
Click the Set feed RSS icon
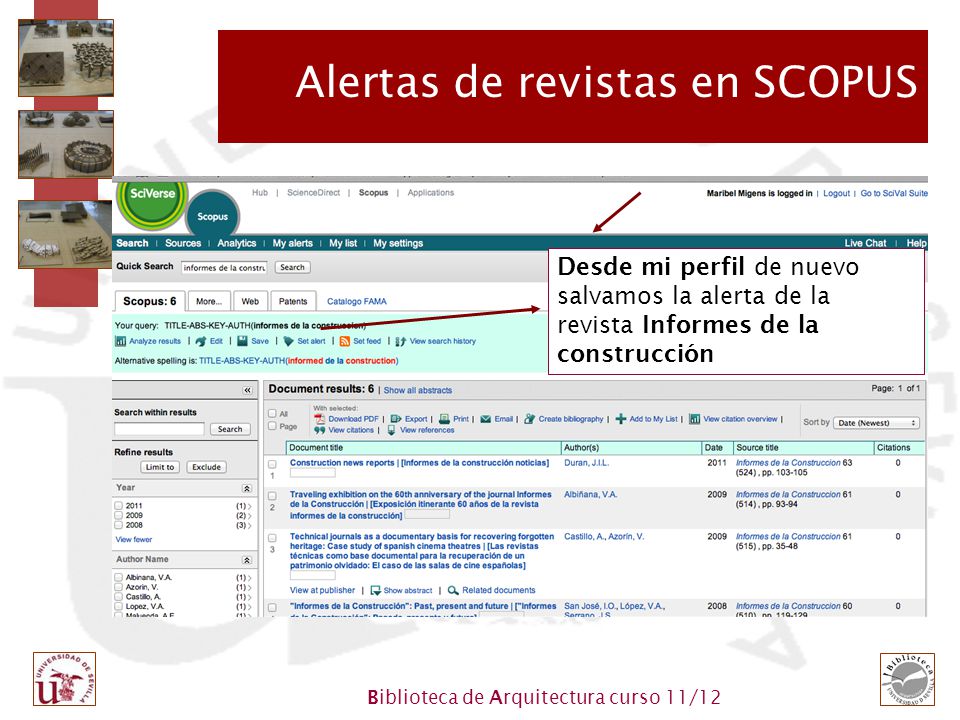pyautogui.click(x=345, y=341)
